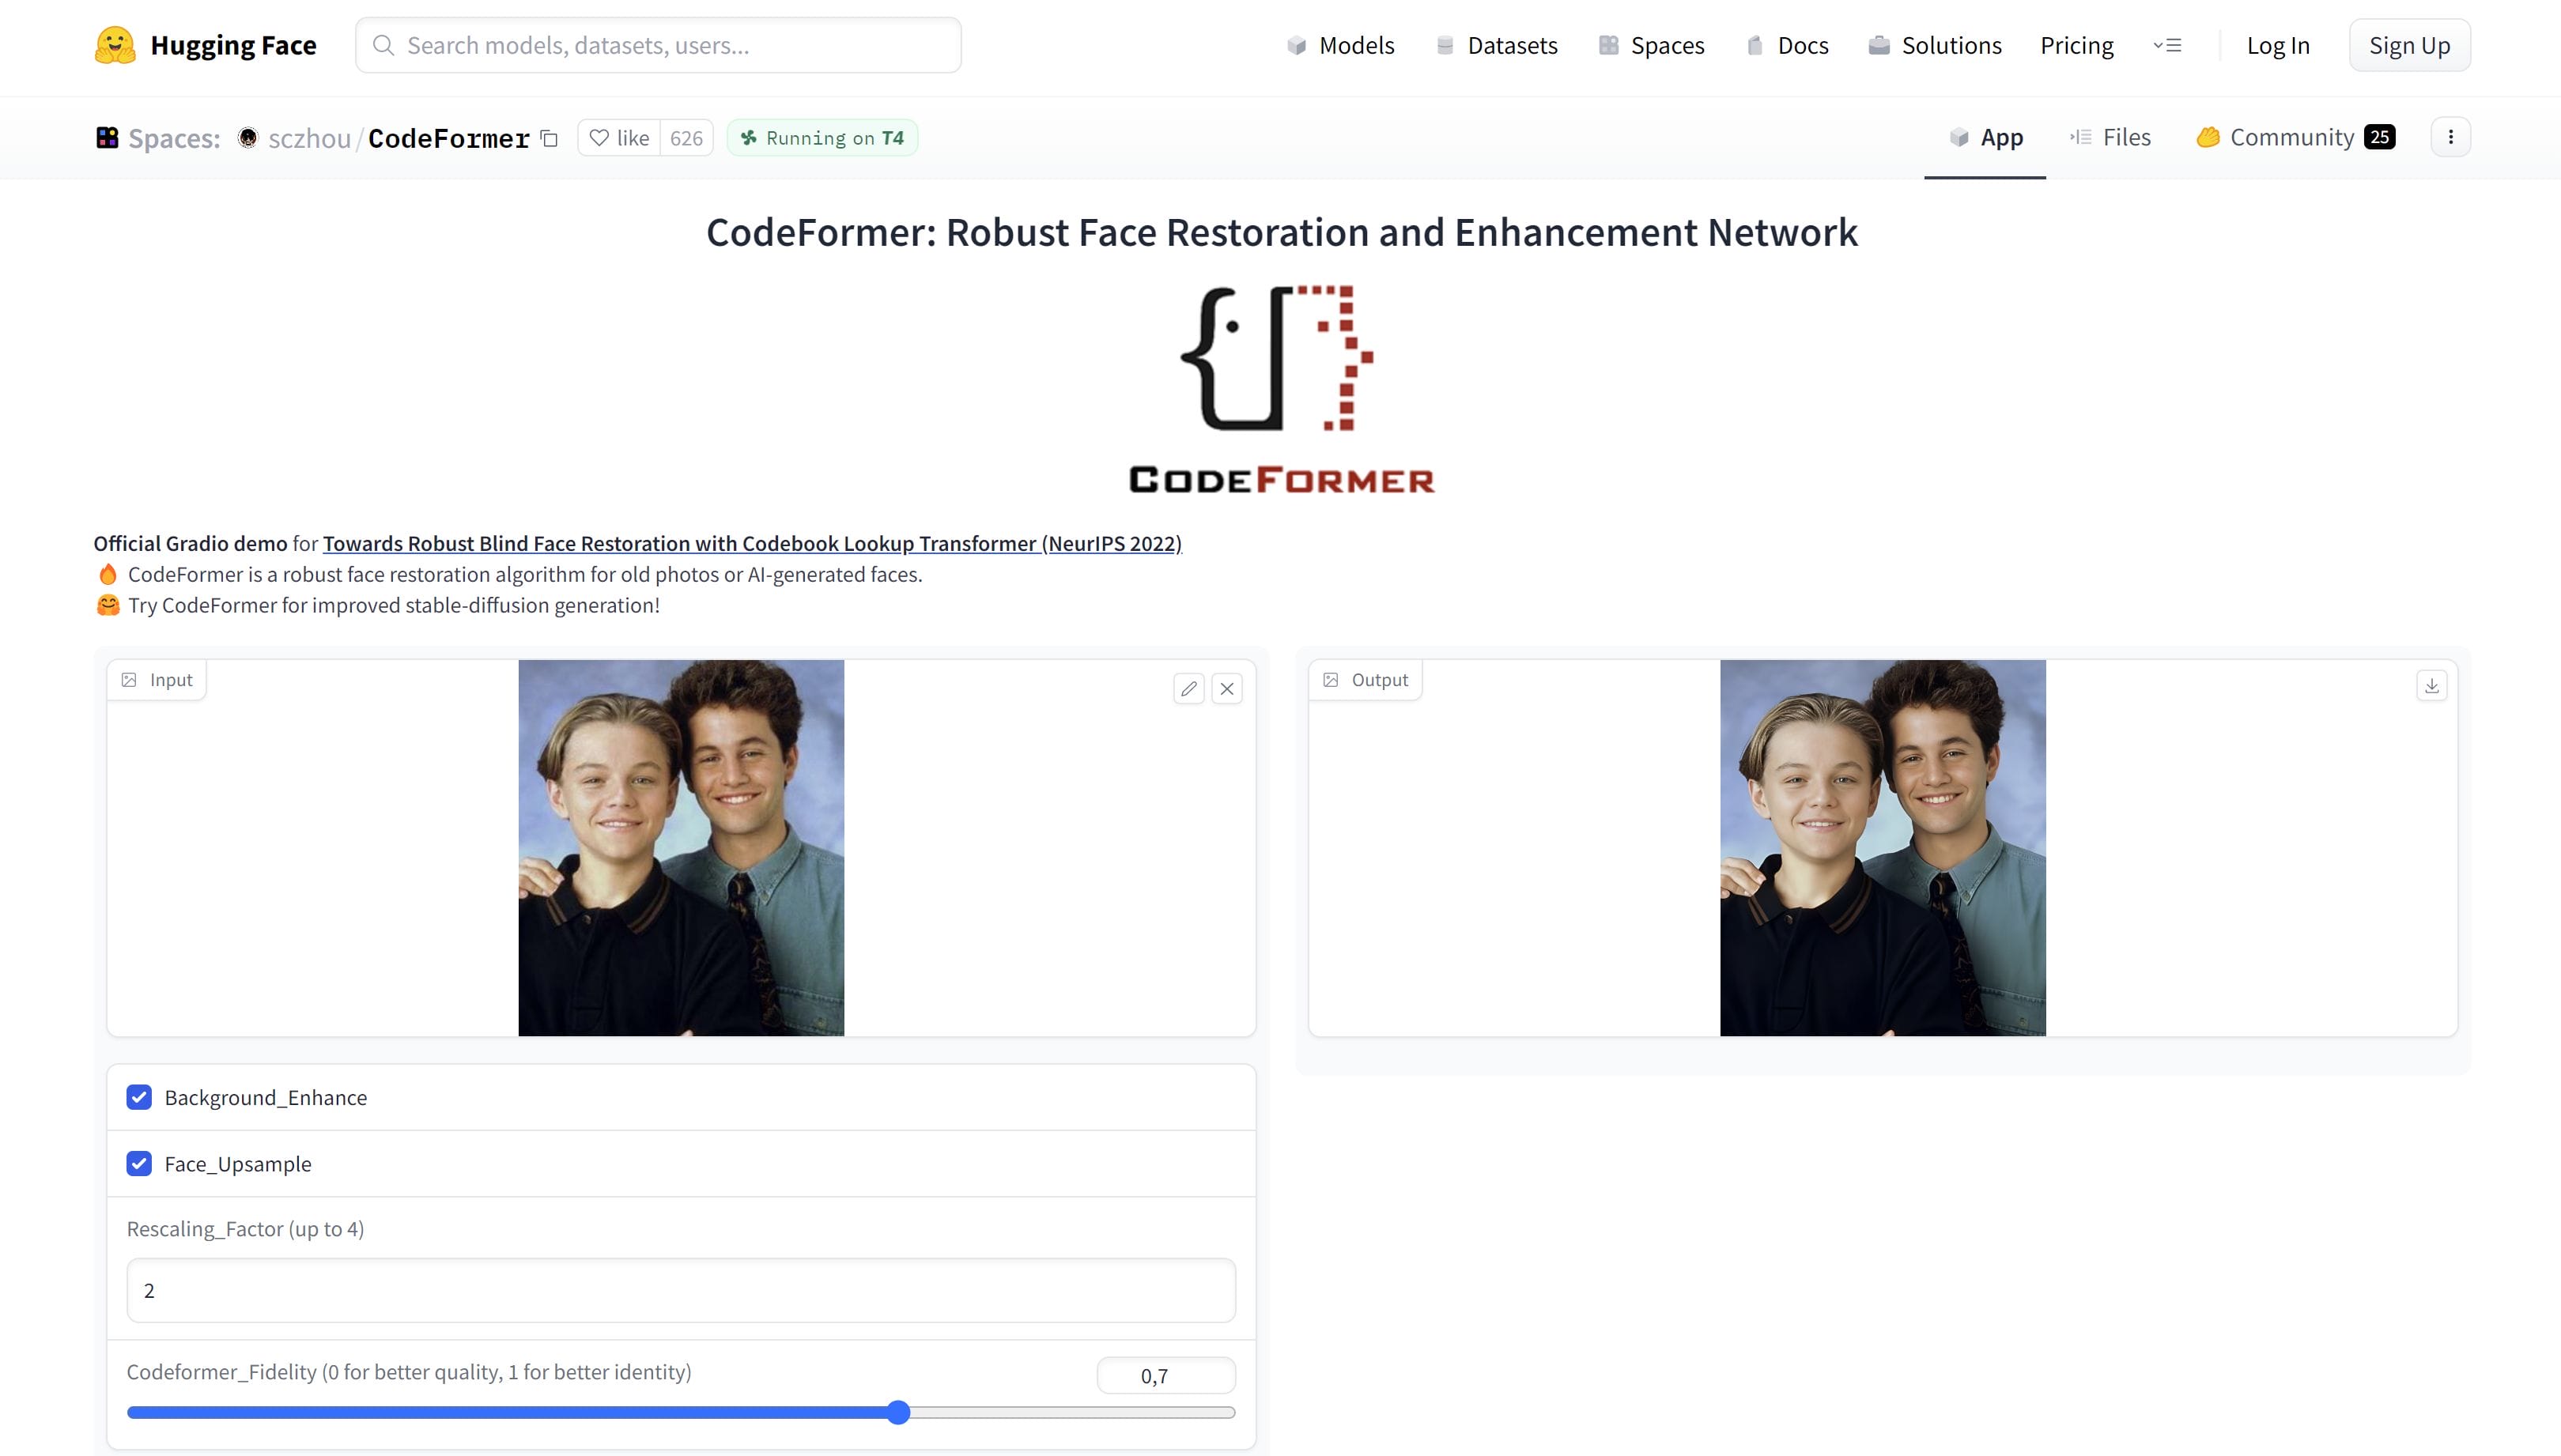This screenshot has width=2561, height=1456.
Task: Open the NeurIPS 2022 paper link
Action: tap(751, 543)
